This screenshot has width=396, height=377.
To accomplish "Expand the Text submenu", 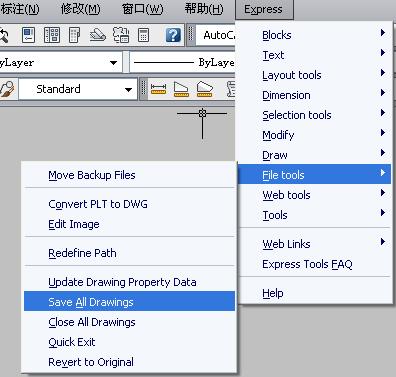I will click(314, 55).
